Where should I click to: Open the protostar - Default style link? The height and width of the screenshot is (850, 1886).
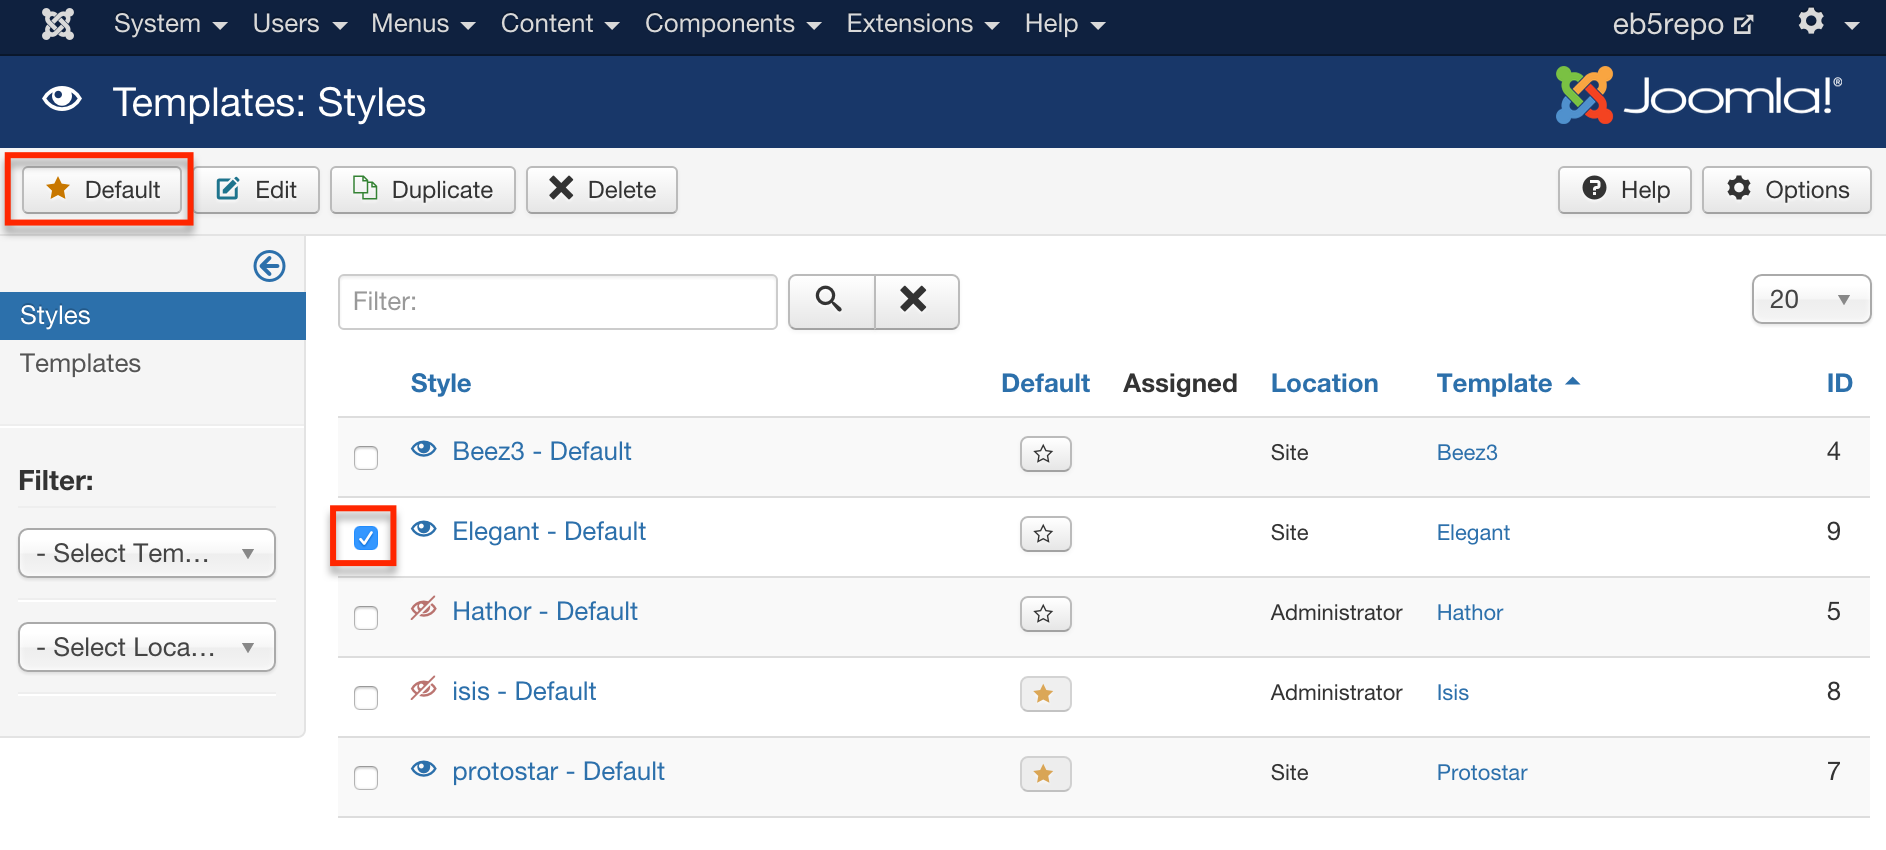tap(558, 771)
